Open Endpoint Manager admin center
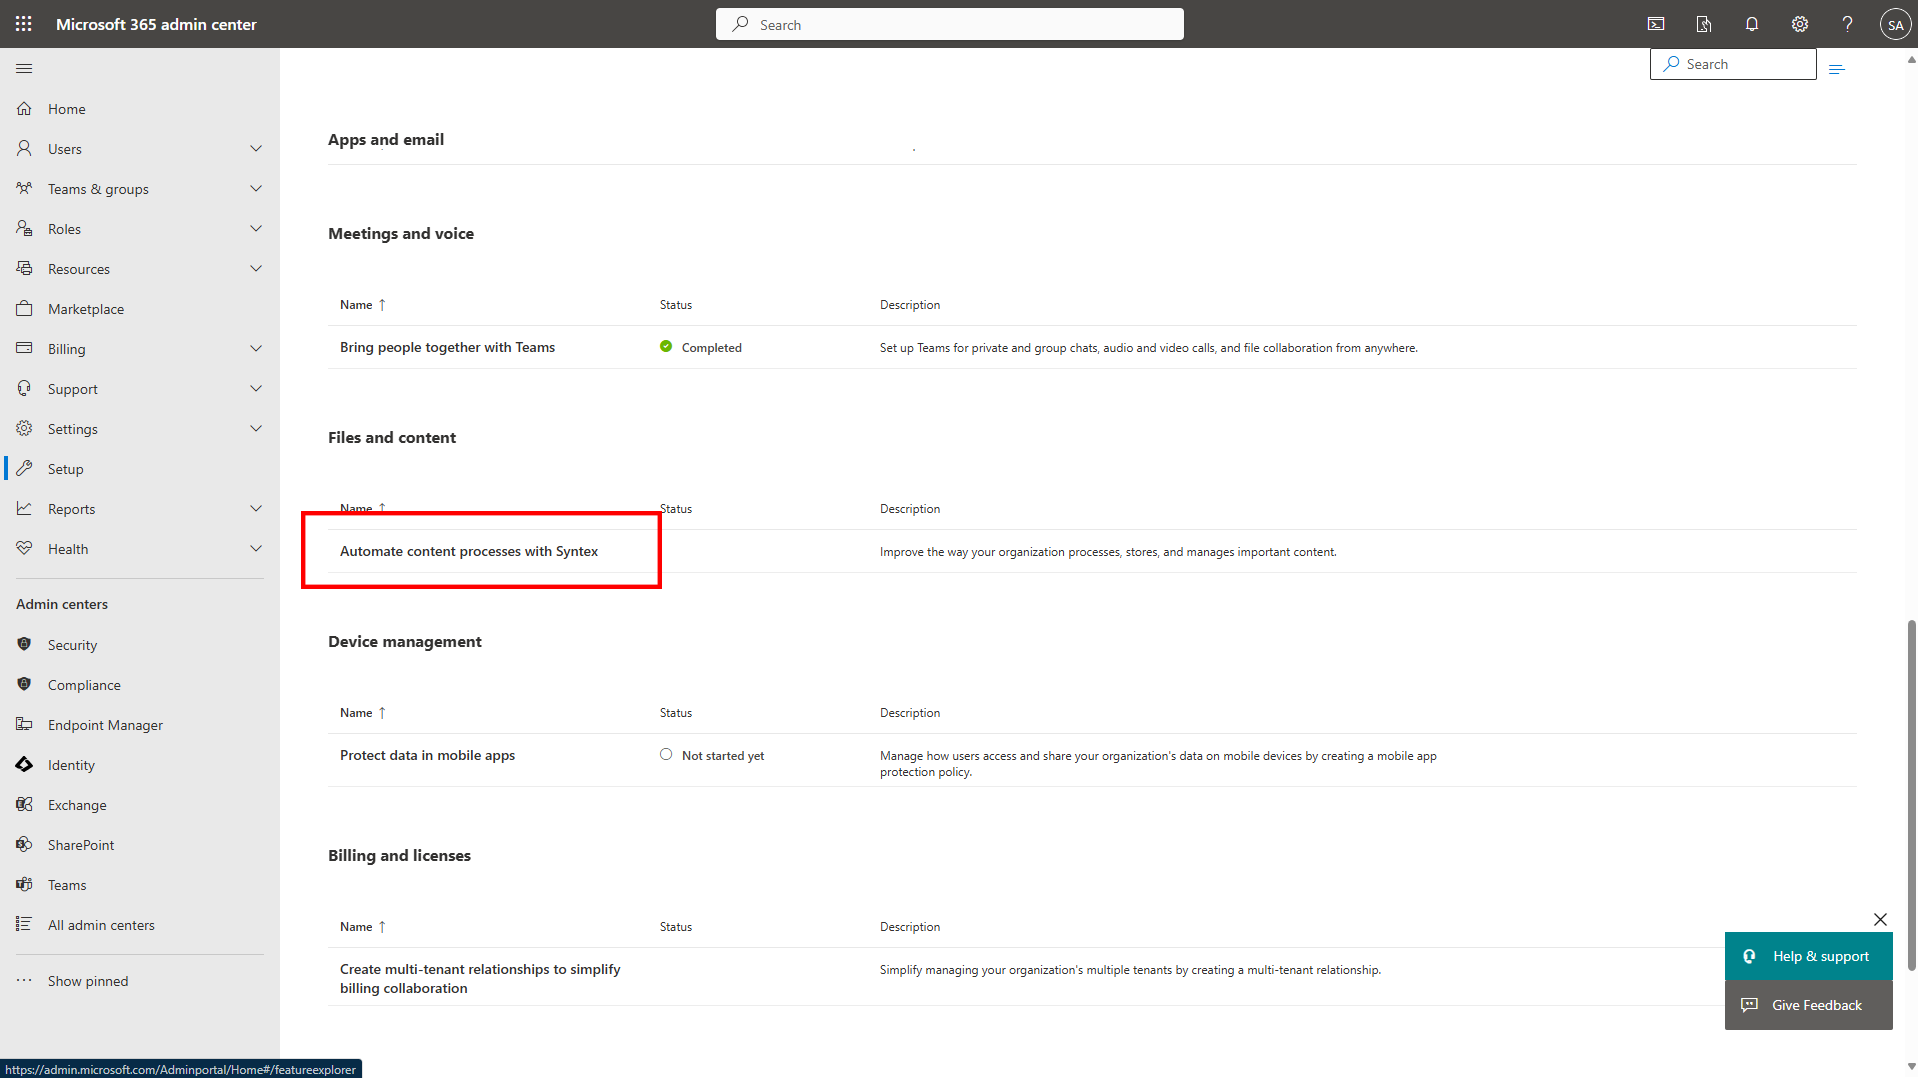 105,724
